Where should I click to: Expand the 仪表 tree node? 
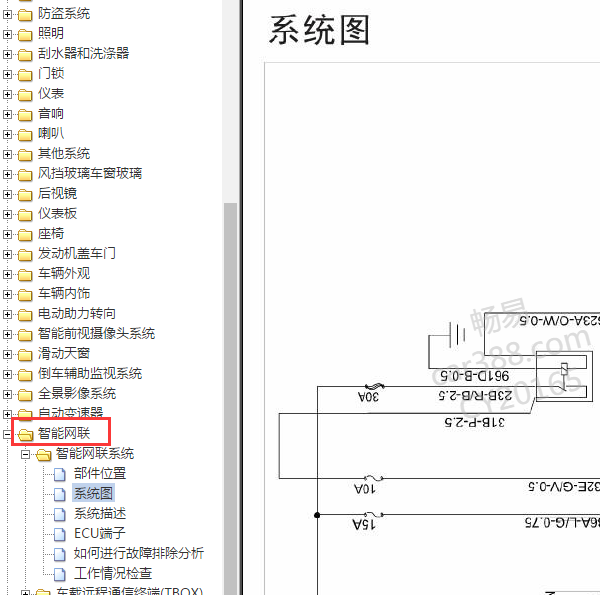[x=7, y=94]
